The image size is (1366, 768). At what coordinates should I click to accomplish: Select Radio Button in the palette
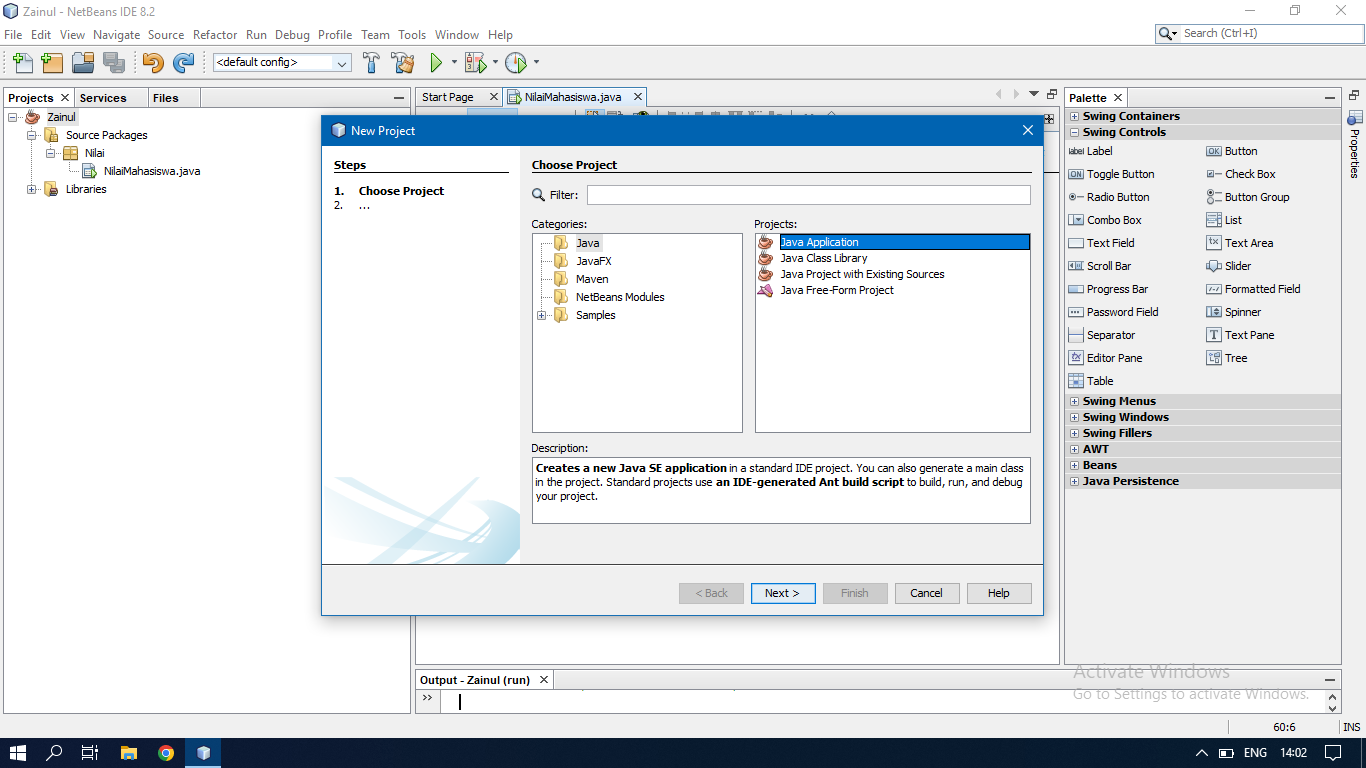pyautogui.click(x=1109, y=197)
